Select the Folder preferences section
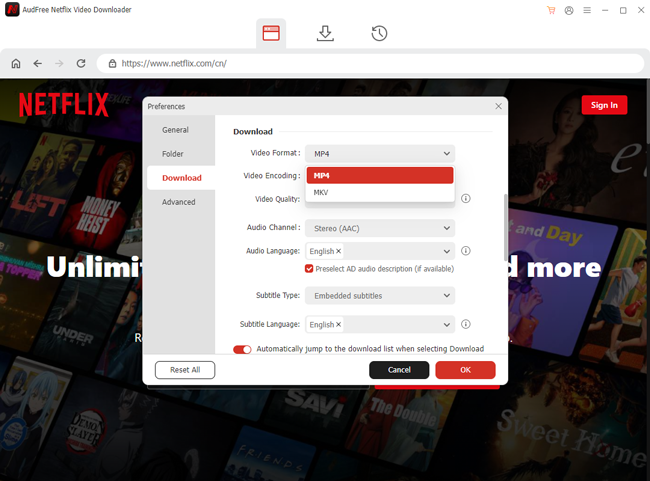650x481 pixels. 172,154
